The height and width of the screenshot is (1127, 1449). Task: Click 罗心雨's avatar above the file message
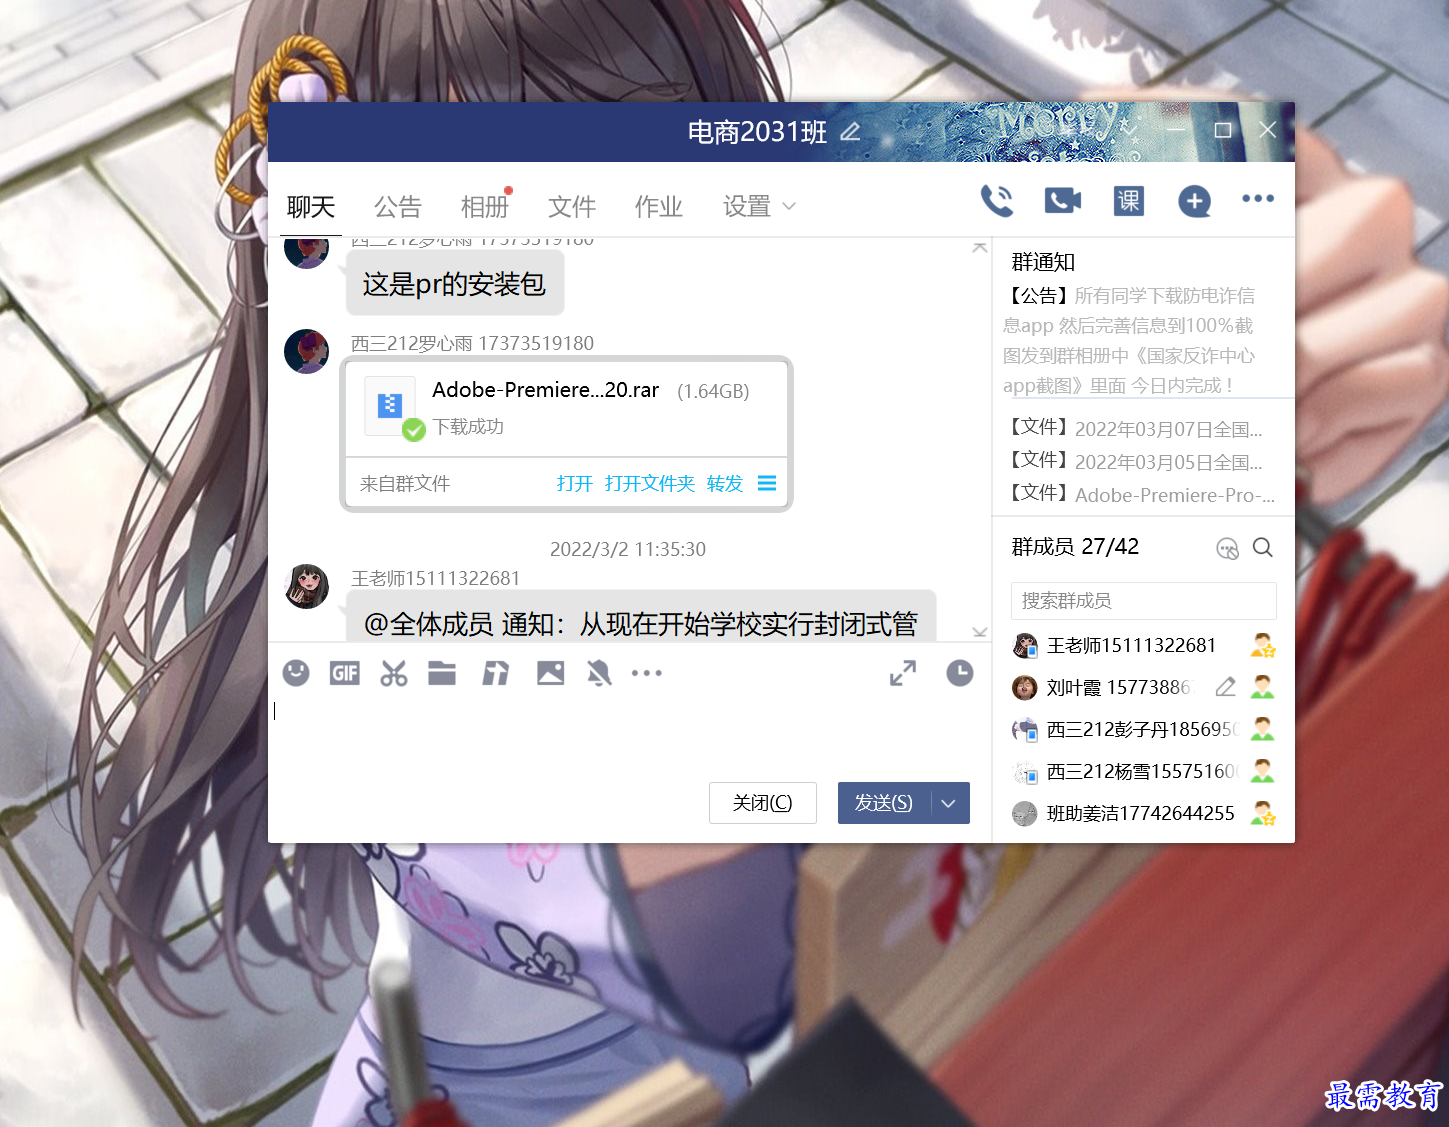coord(307,351)
